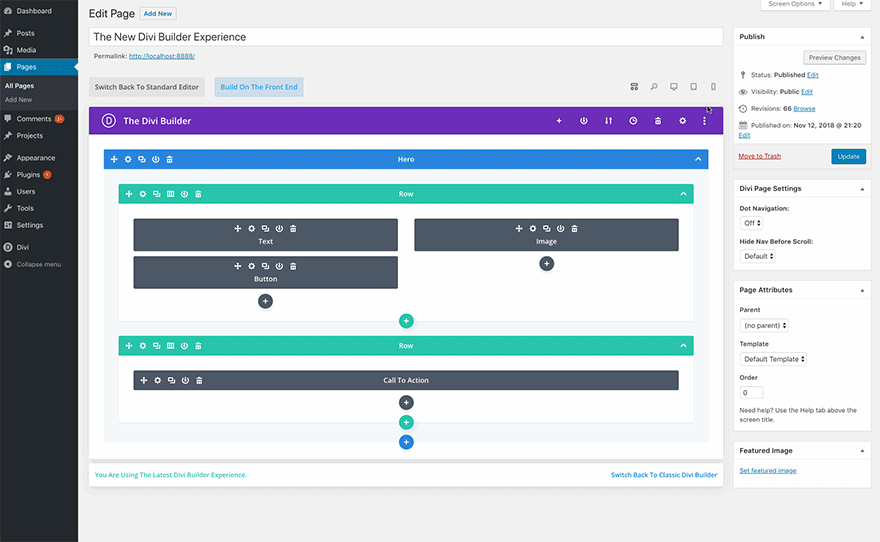Duplicate the Call To Action module
The image size is (880, 542).
point(171,380)
